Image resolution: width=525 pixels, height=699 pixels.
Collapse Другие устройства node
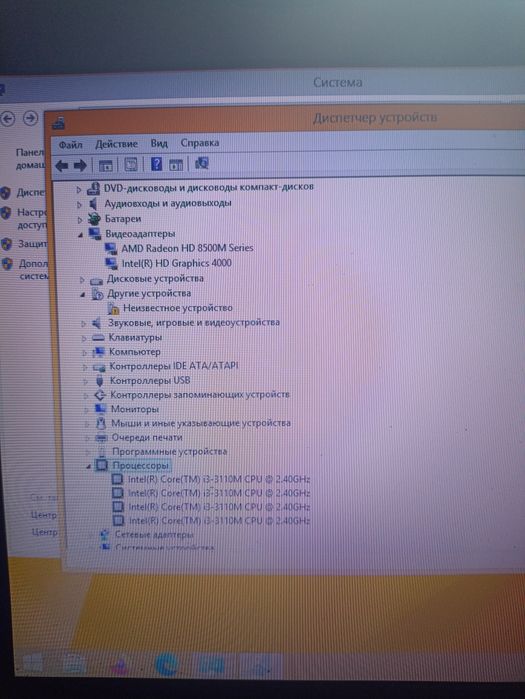[x=83, y=295]
